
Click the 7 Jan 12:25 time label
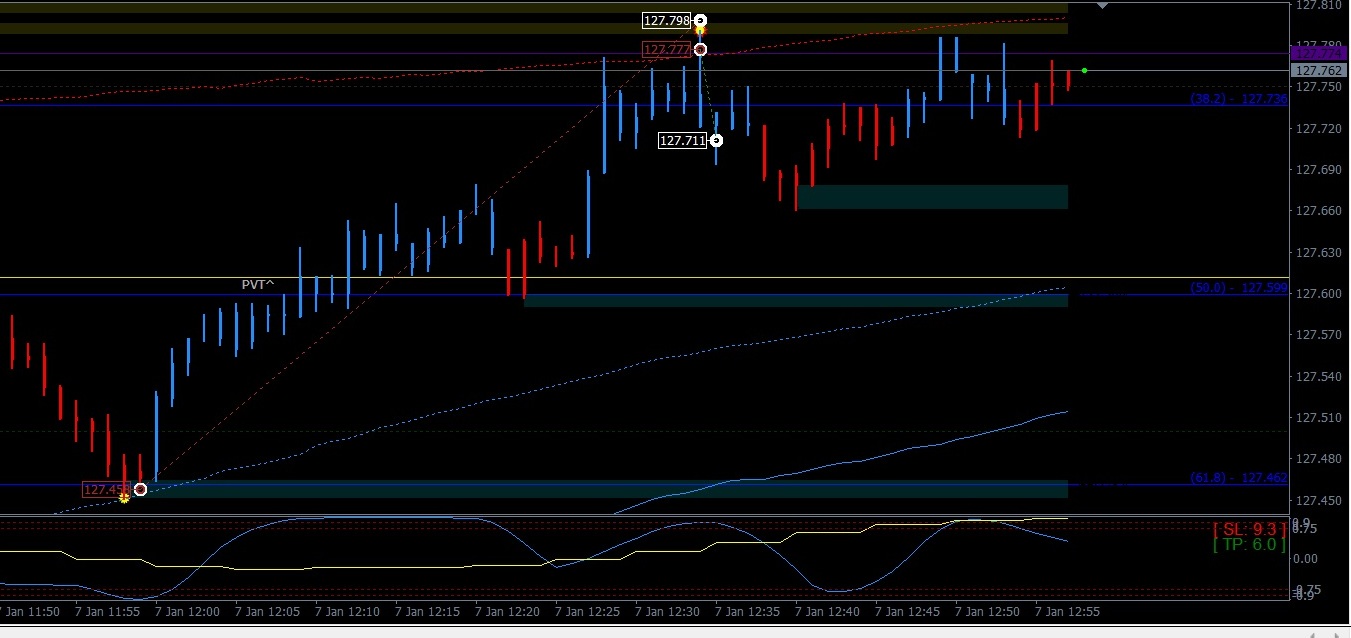pos(587,610)
